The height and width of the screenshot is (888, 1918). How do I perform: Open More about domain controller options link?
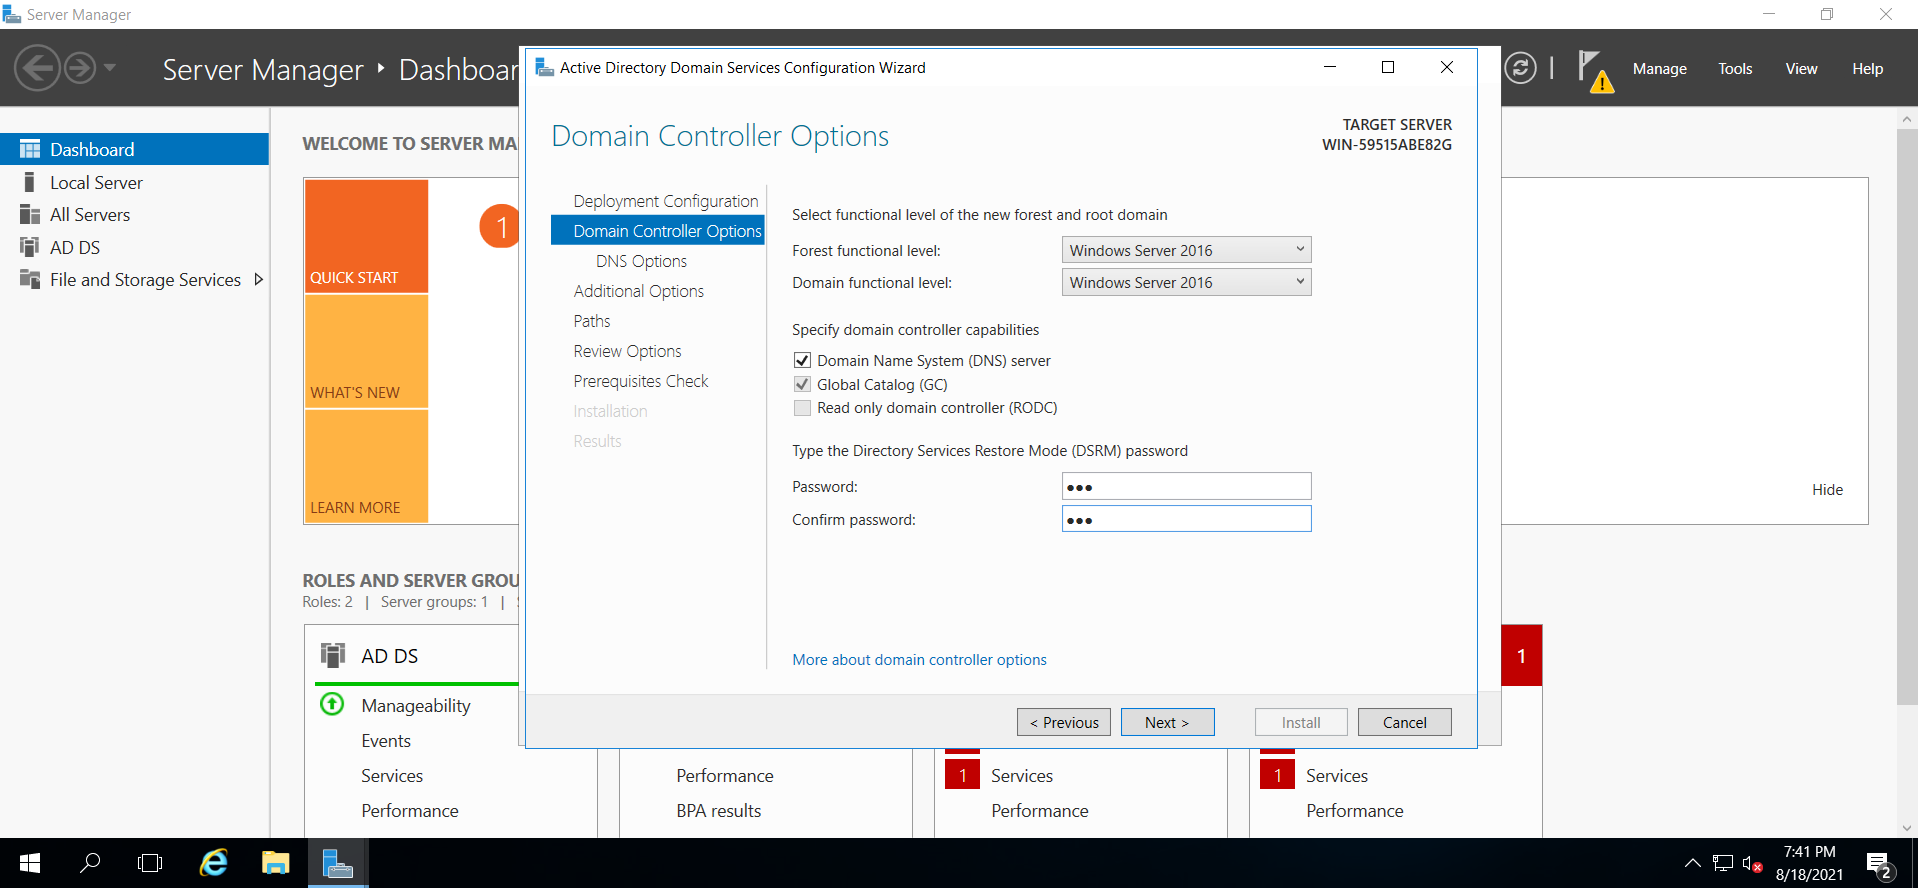tap(919, 660)
